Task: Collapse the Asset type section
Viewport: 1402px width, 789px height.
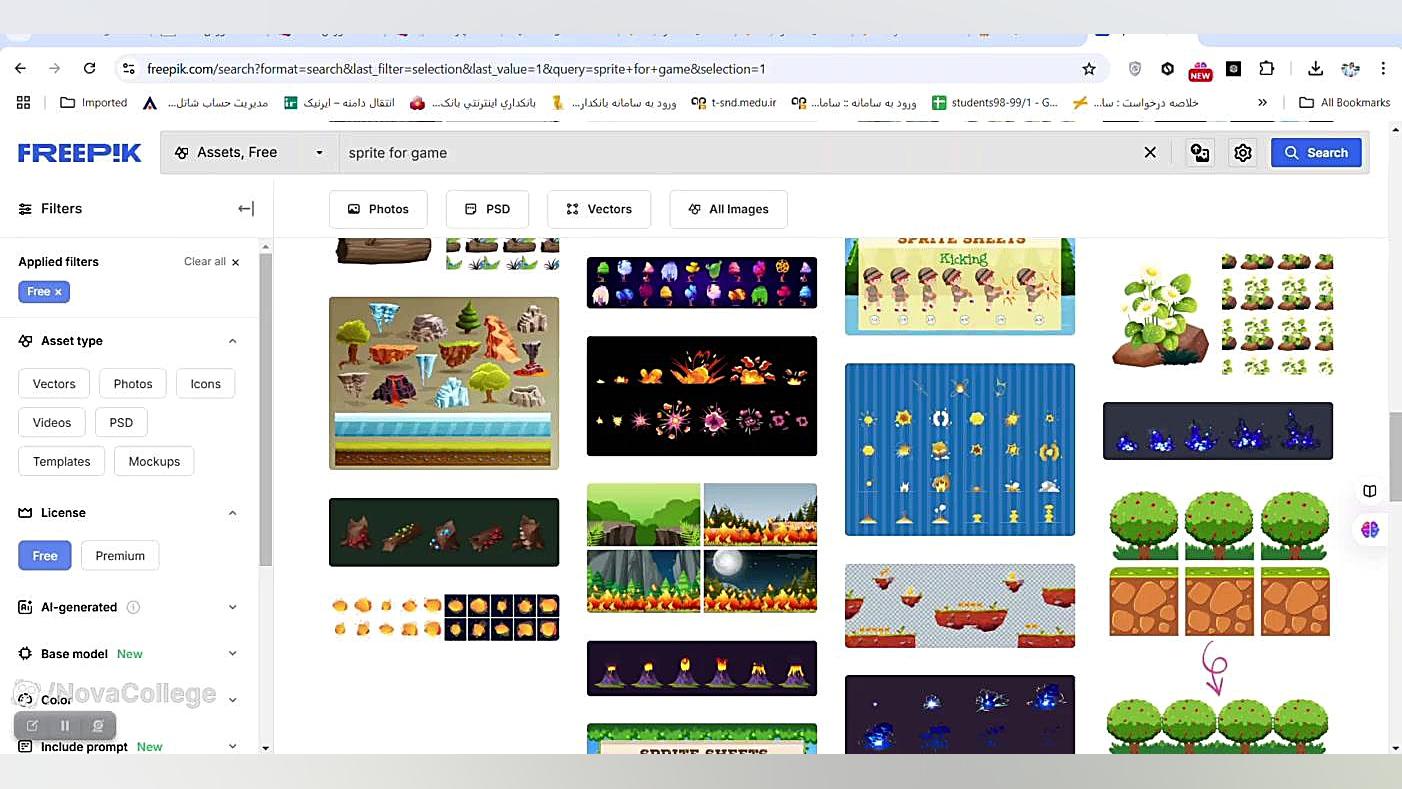Action: [232, 341]
